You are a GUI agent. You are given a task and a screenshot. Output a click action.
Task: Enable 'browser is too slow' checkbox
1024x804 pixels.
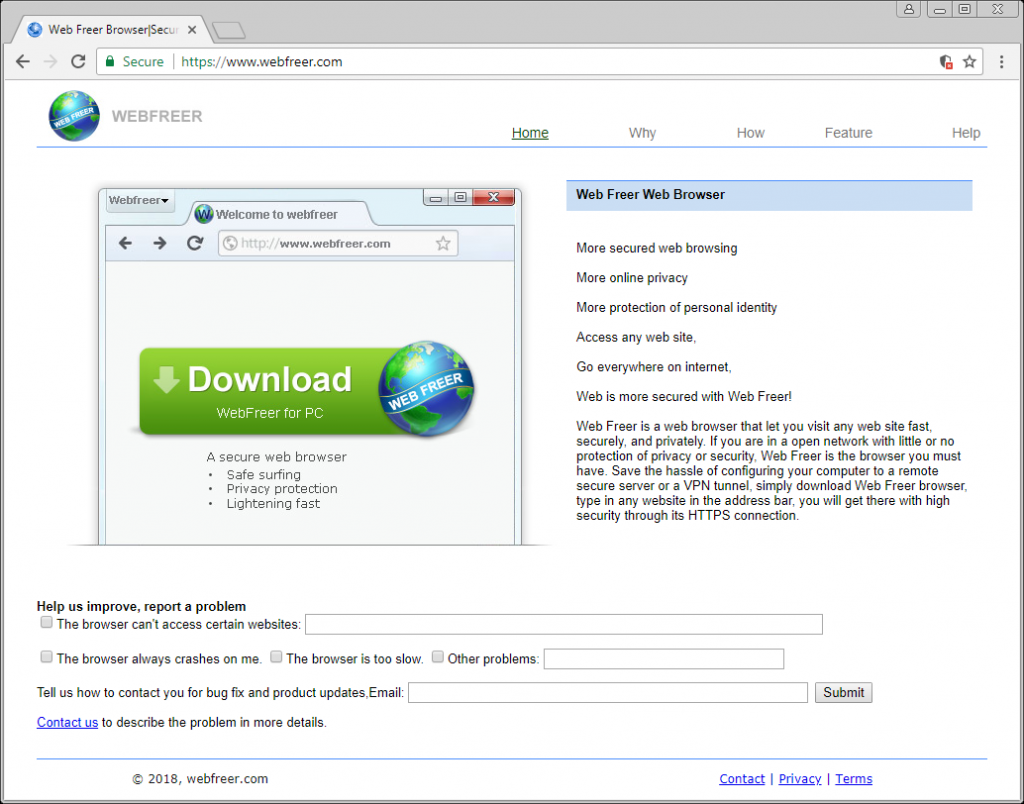(275, 657)
